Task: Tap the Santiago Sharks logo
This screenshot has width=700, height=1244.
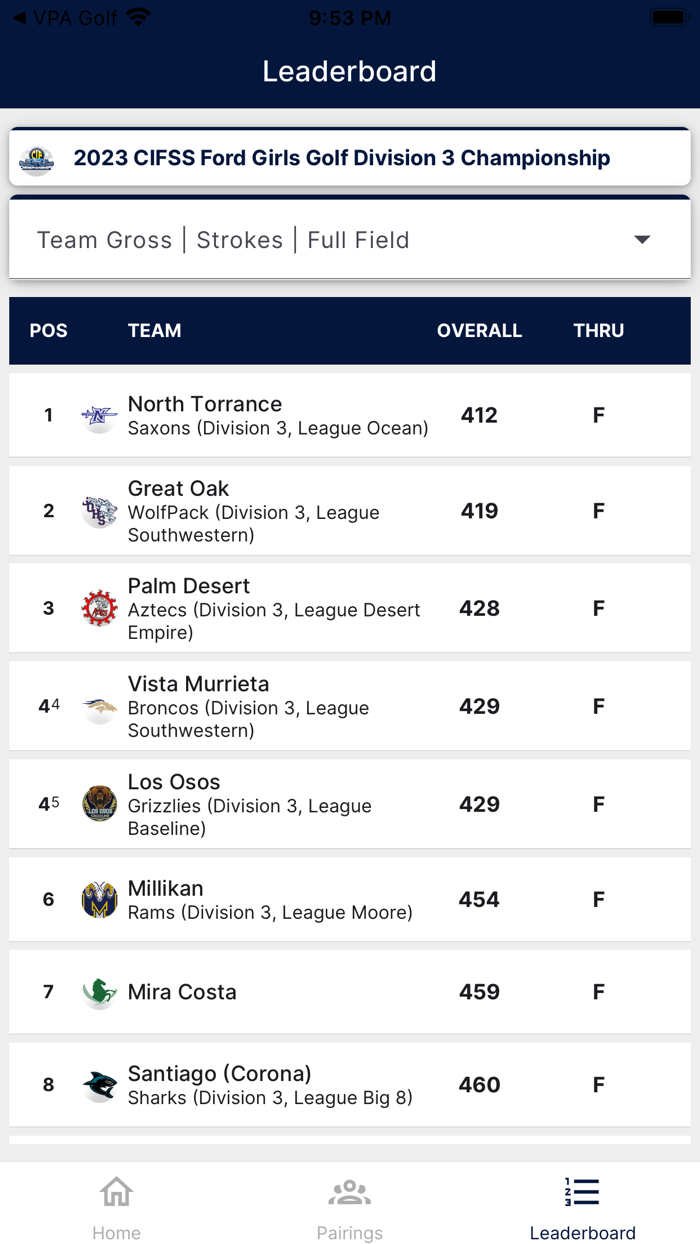Action: [x=99, y=1086]
